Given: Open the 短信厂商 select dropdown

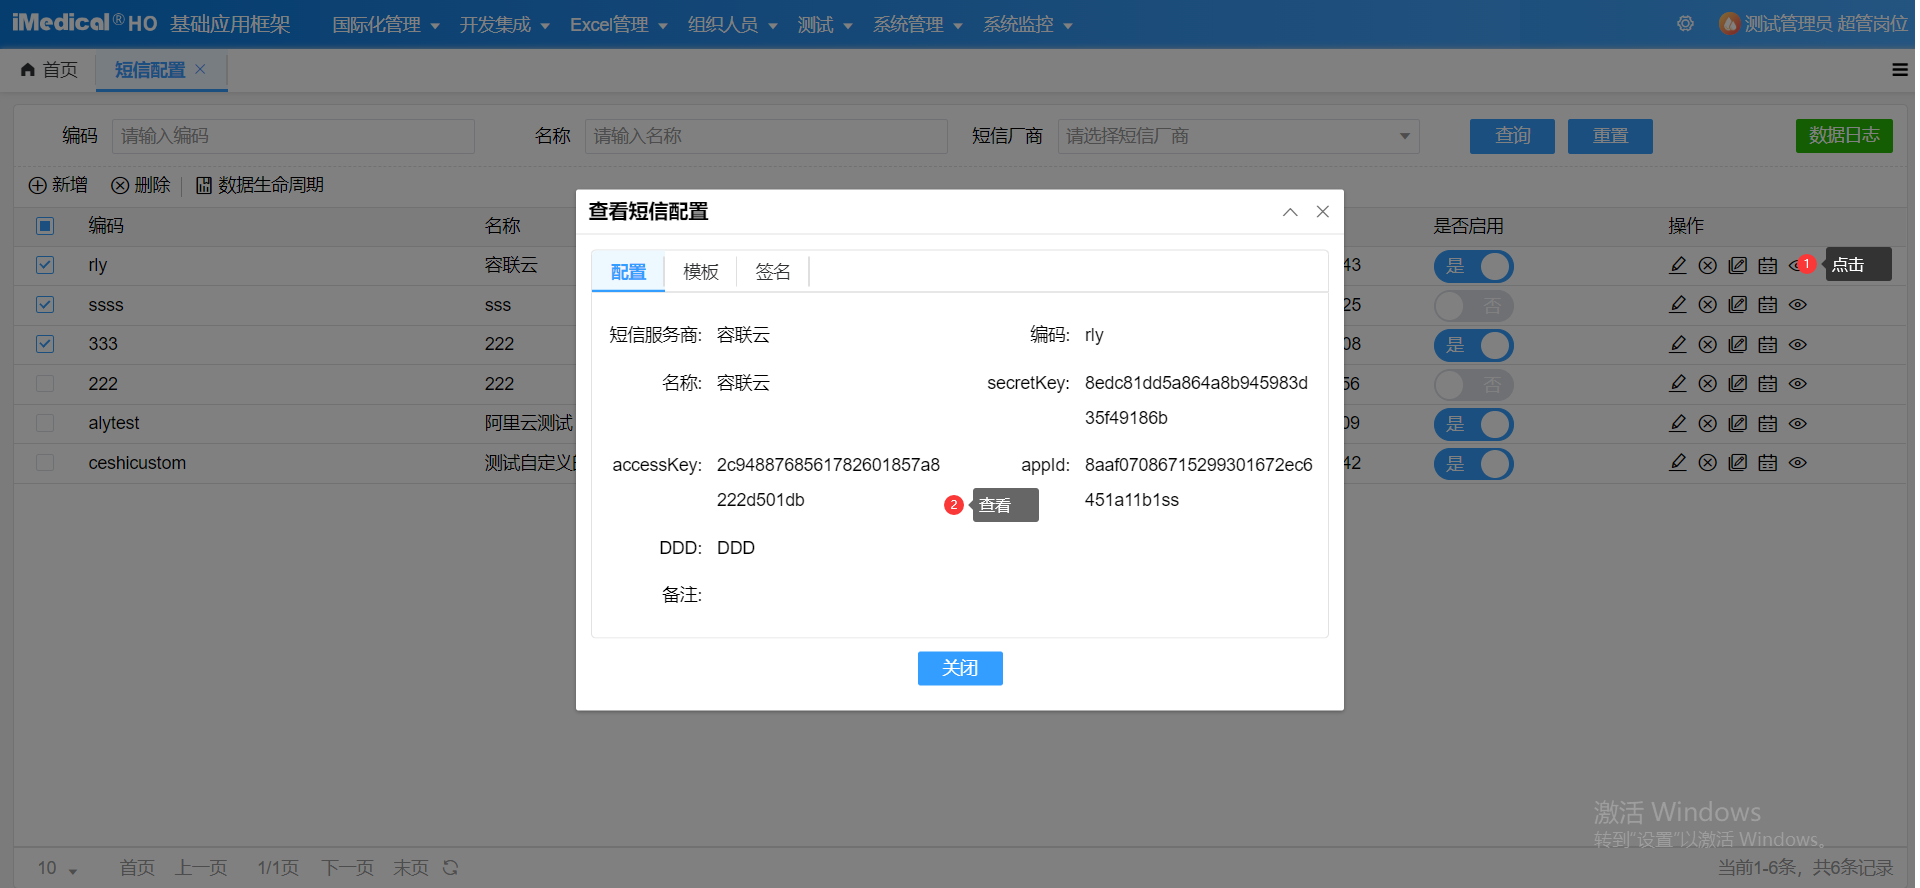Looking at the screenshot, I should [1238, 136].
